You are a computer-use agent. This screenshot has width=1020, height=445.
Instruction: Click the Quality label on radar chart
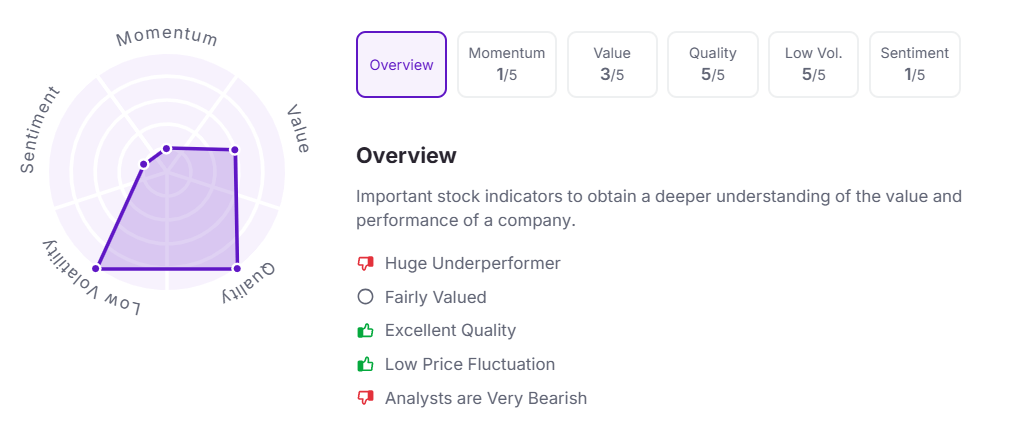[249, 282]
